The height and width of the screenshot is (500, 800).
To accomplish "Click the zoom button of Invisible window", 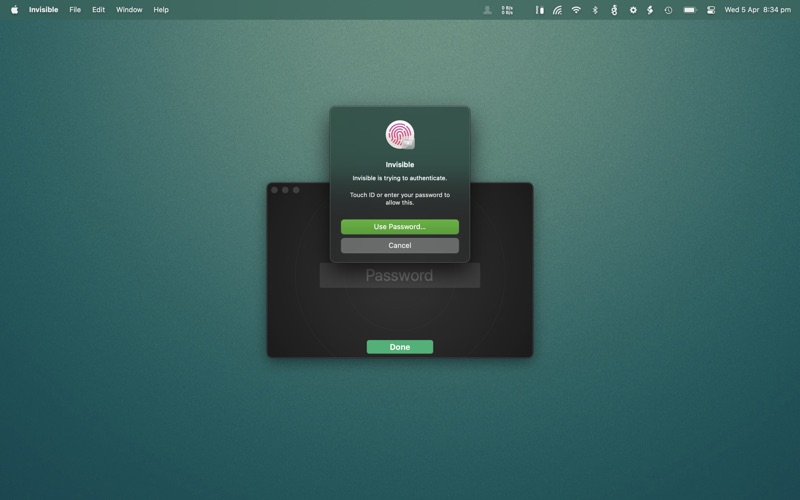I will click(296, 190).
